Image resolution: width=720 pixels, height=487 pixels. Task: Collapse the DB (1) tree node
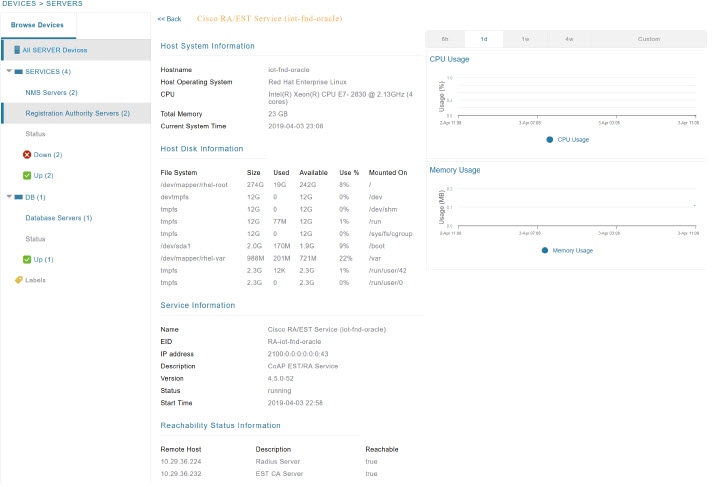coord(9,197)
